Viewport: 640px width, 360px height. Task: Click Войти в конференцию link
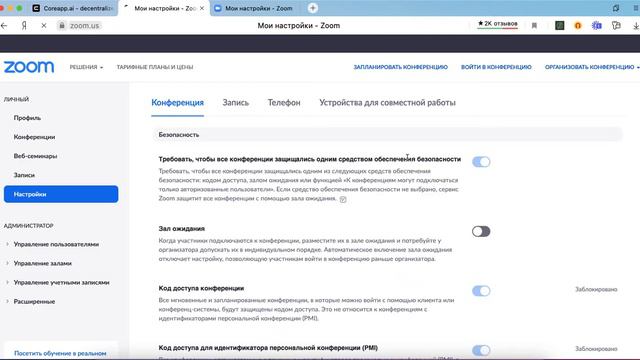tap(496, 67)
